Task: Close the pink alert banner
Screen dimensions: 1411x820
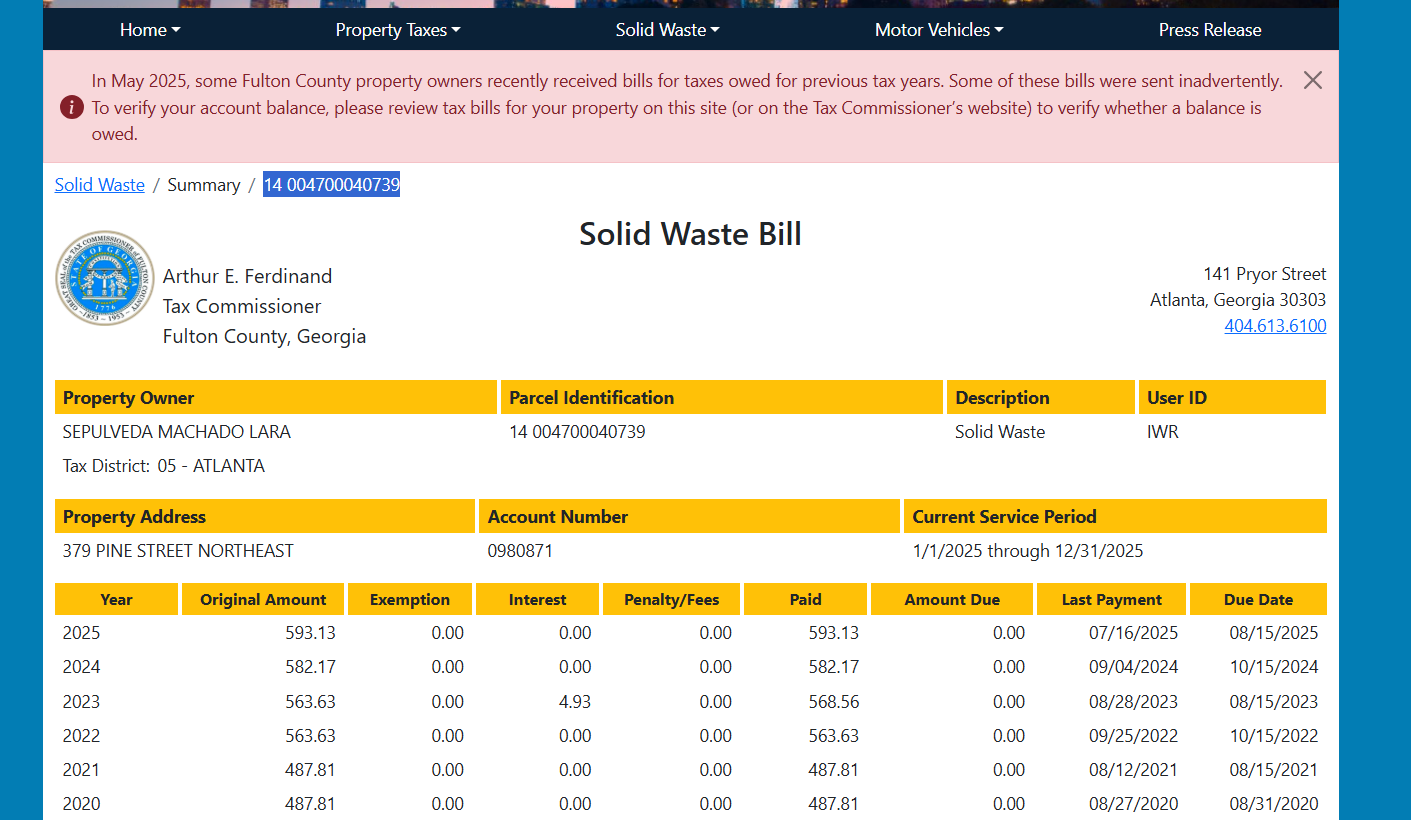Action: [1312, 80]
